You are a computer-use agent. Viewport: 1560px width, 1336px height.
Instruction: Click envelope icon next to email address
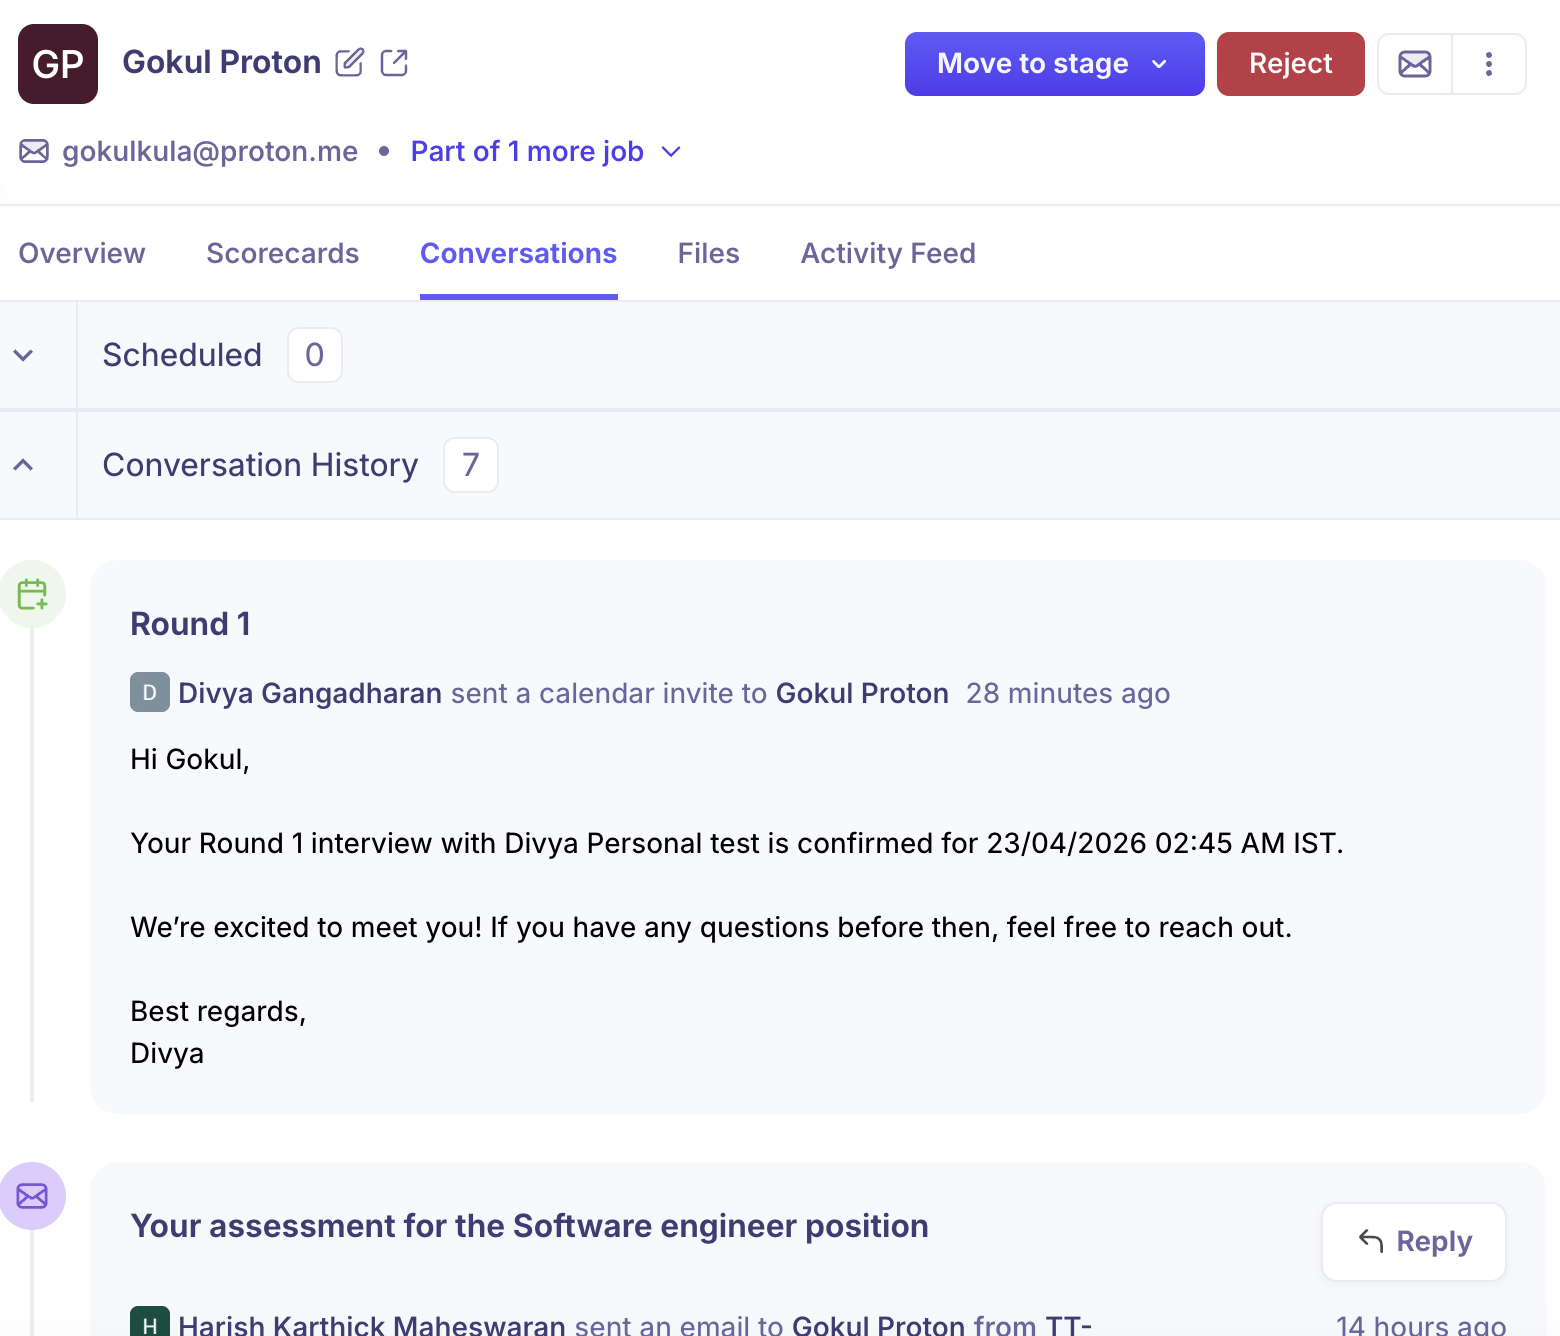tap(34, 151)
